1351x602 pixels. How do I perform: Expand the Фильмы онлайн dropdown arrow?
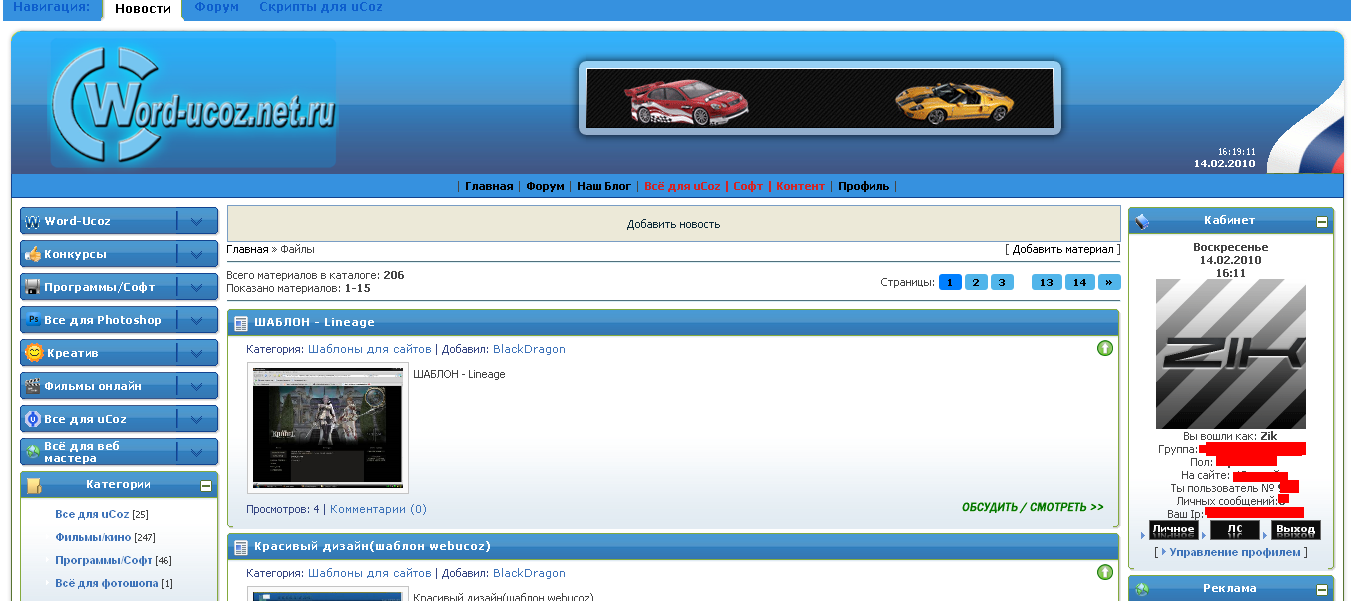click(x=196, y=386)
